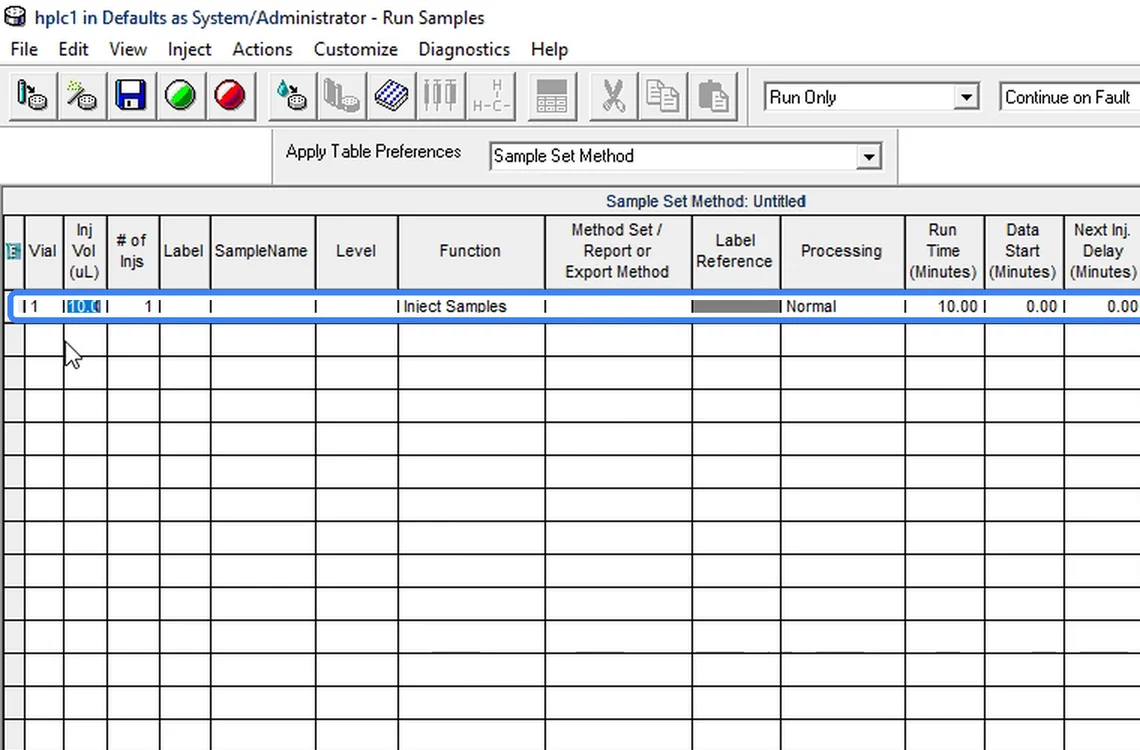Click the Sample Set Method: Untitled title

coord(705,201)
